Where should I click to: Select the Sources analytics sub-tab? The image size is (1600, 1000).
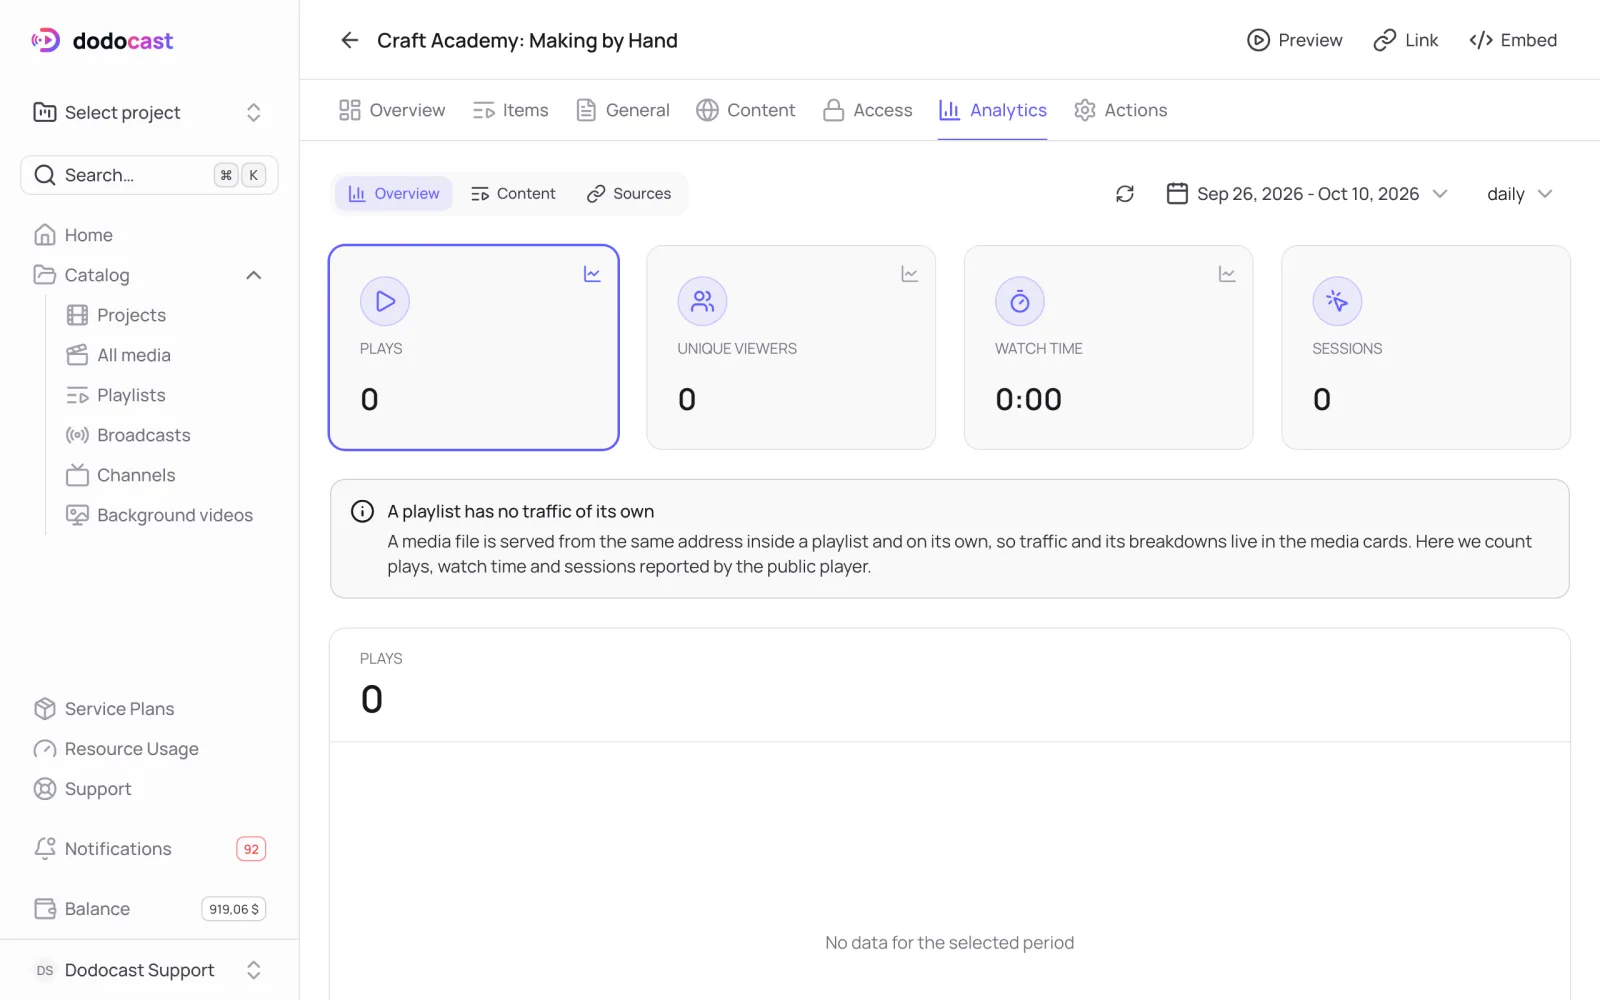pos(629,194)
